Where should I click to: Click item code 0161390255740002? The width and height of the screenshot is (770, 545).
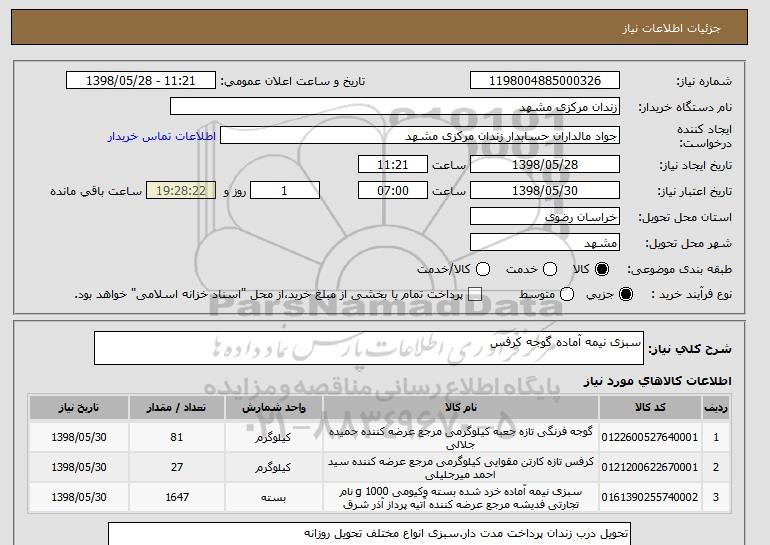[x=650, y=497]
